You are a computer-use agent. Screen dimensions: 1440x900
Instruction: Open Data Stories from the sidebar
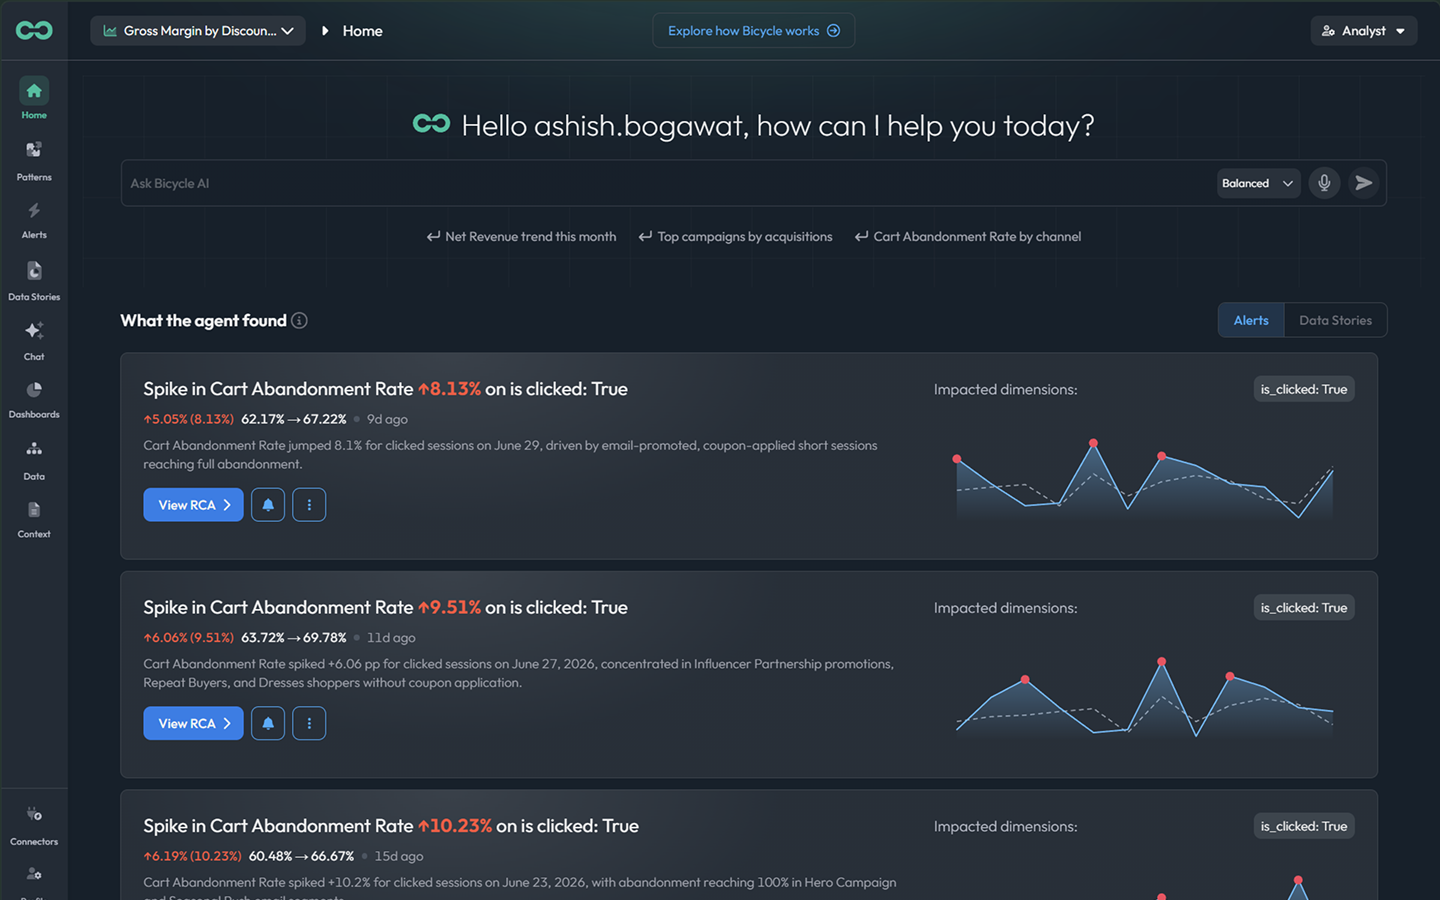point(34,280)
